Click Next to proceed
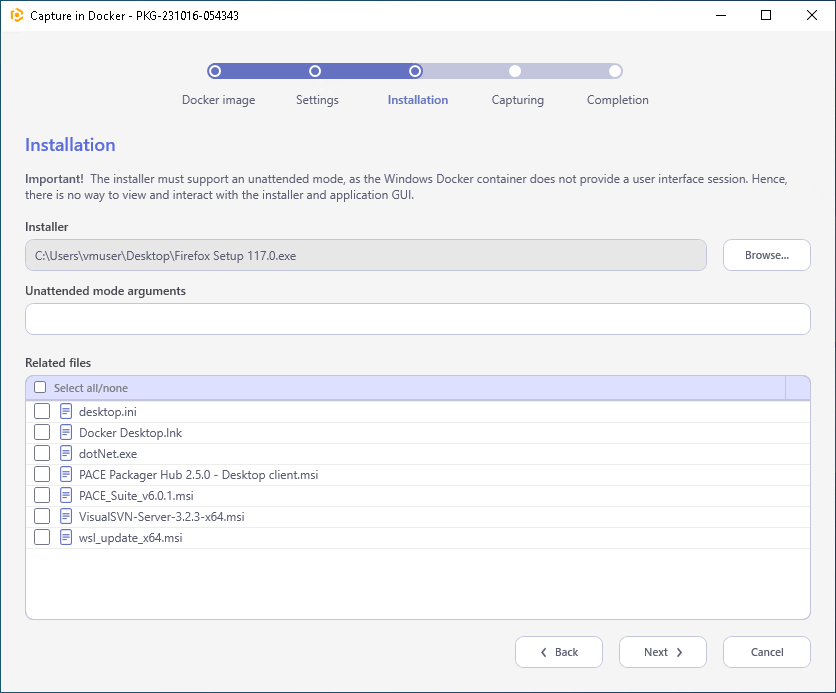The height and width of the screenshot is (693, 836). 663,652
